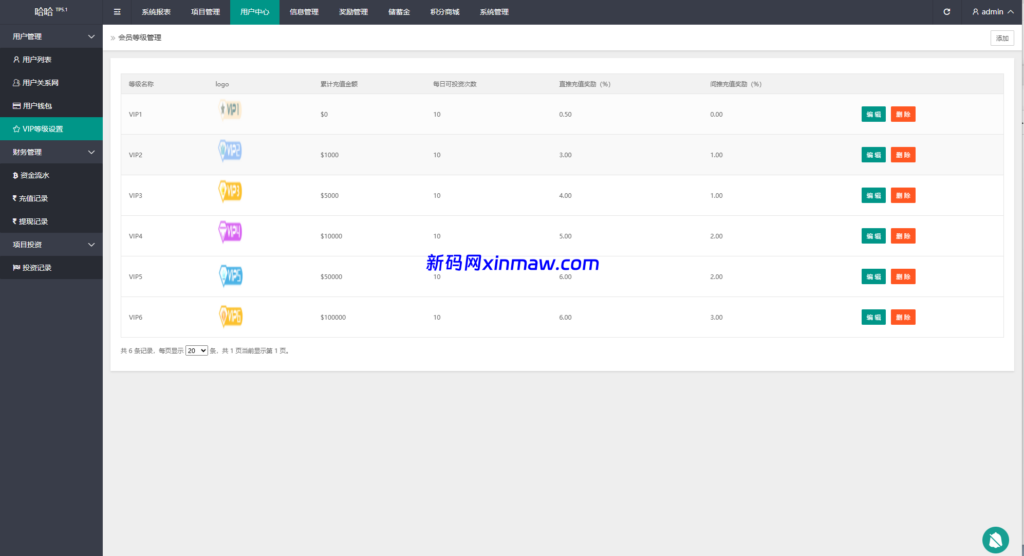
Task: Click the $1000 amount cell
Action: click(x=330, y=155)
